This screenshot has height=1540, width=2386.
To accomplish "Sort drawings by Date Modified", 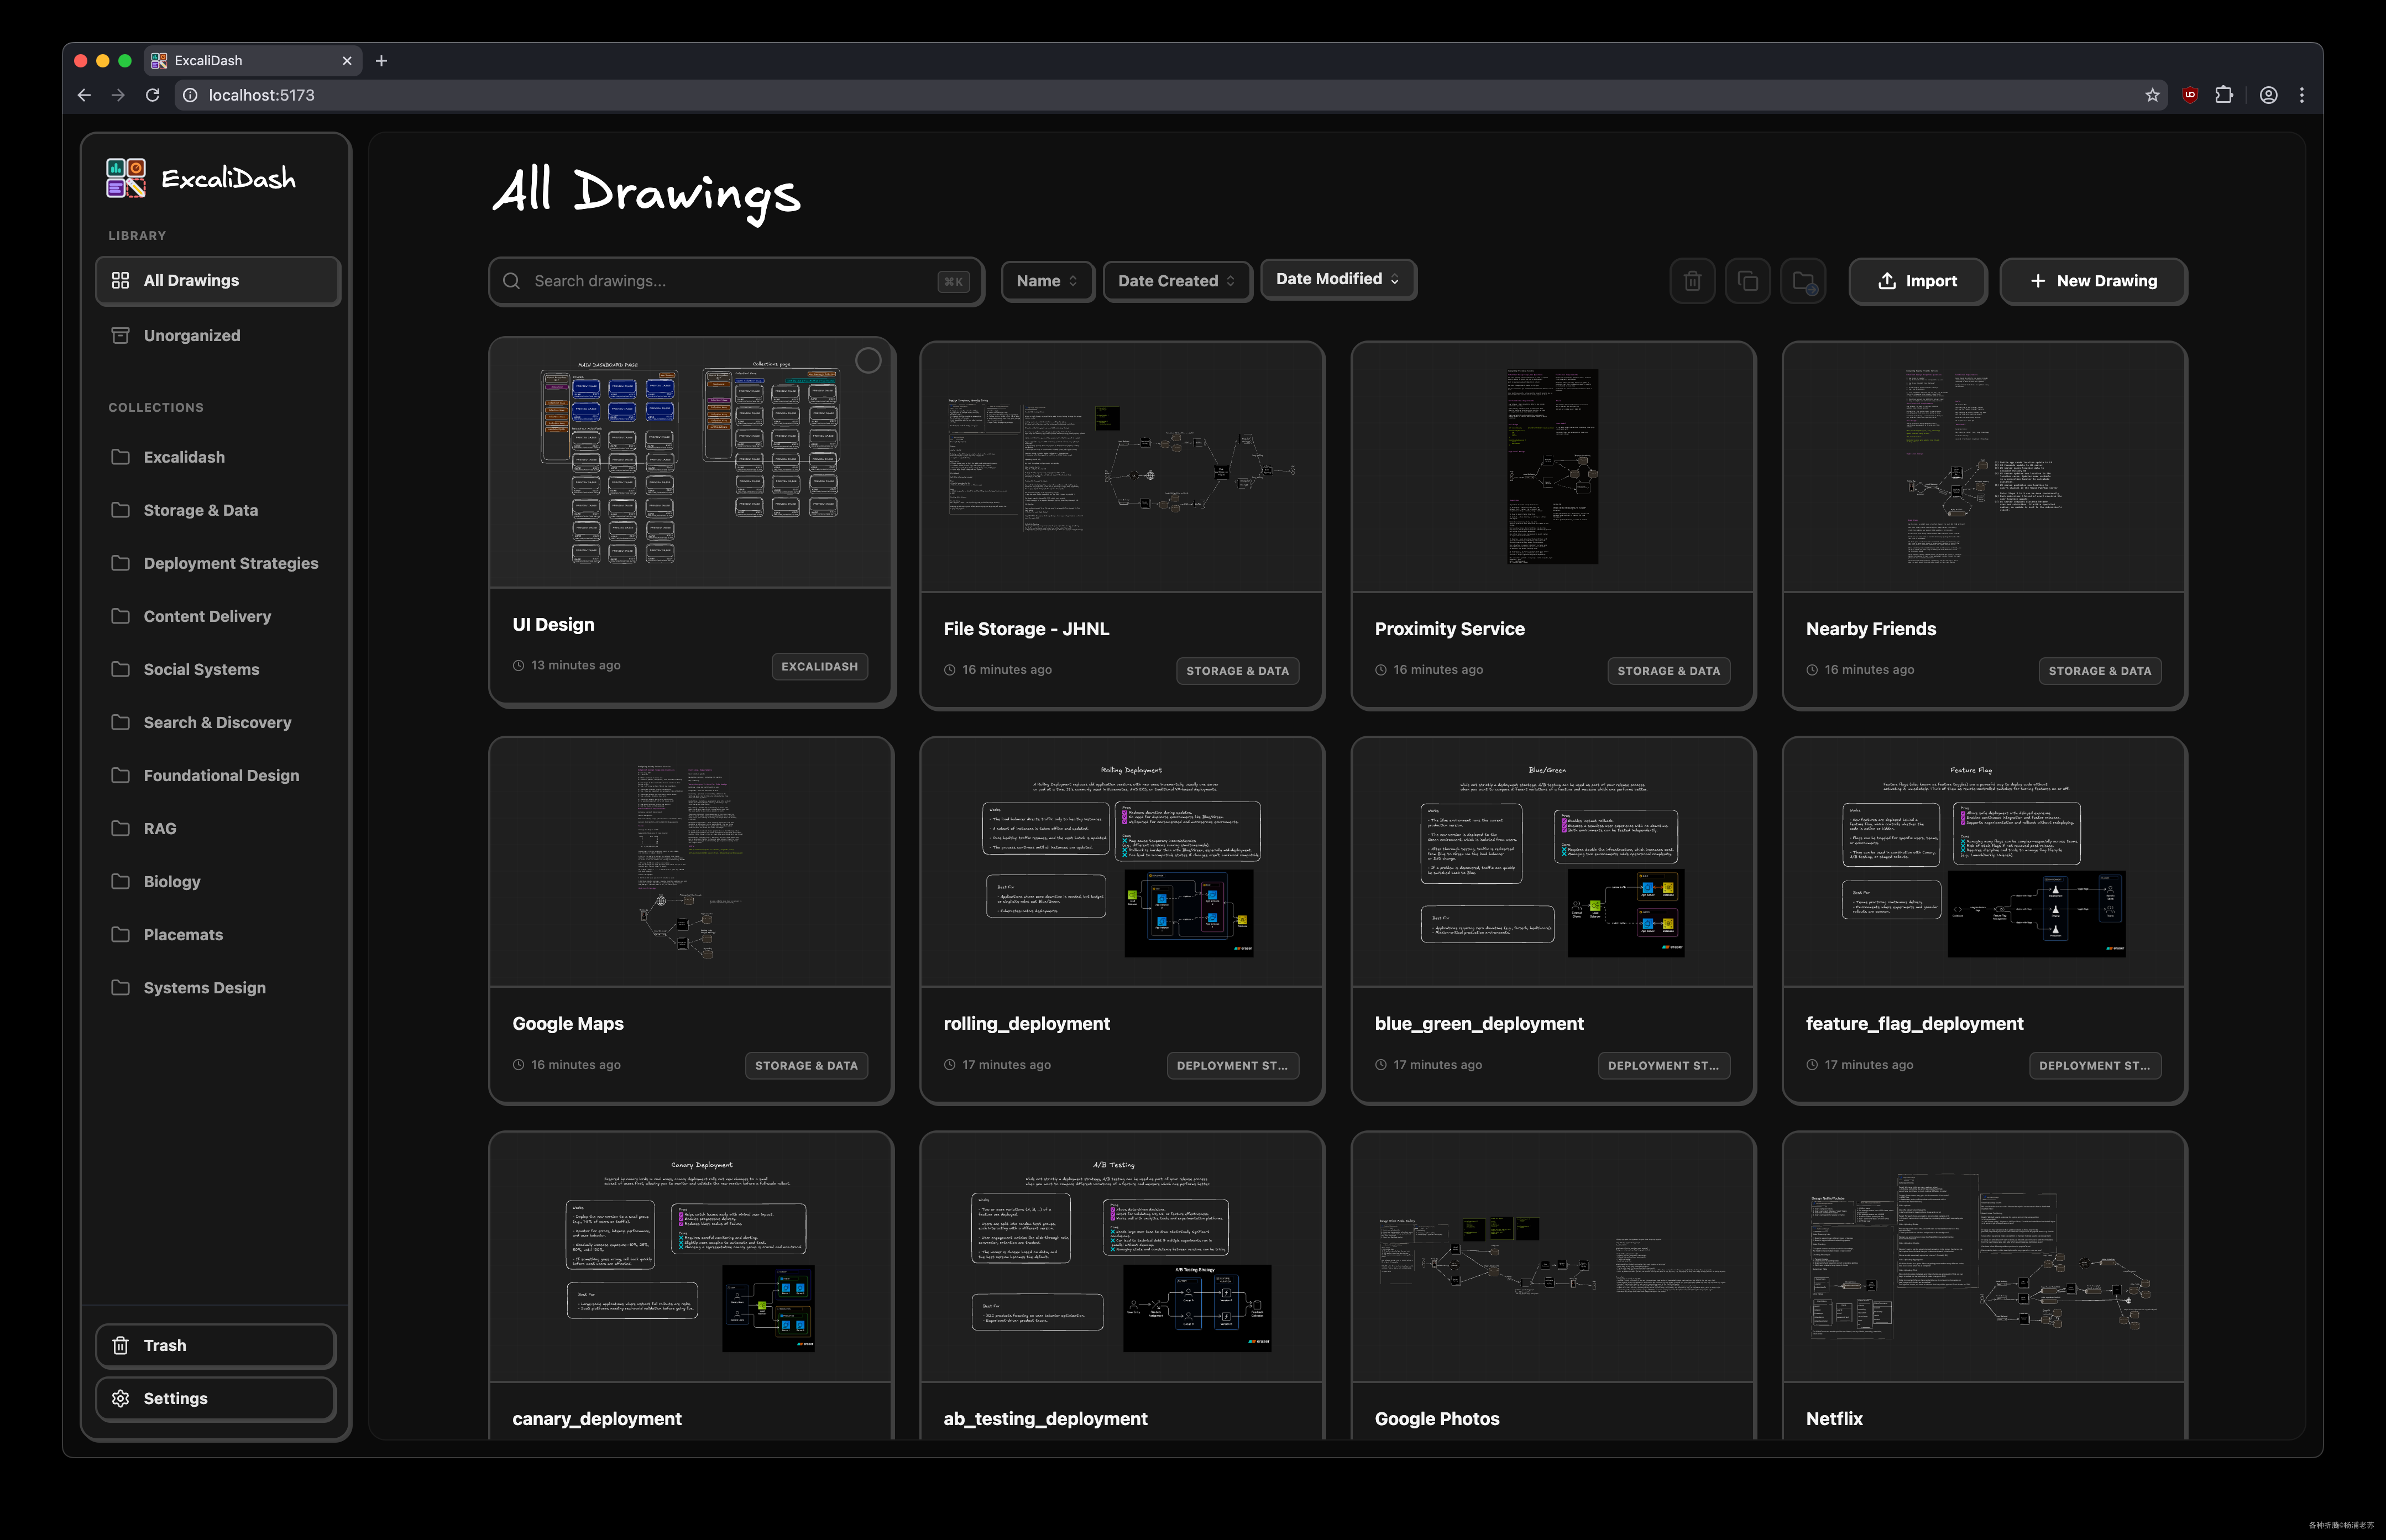I will point(1337,279).
